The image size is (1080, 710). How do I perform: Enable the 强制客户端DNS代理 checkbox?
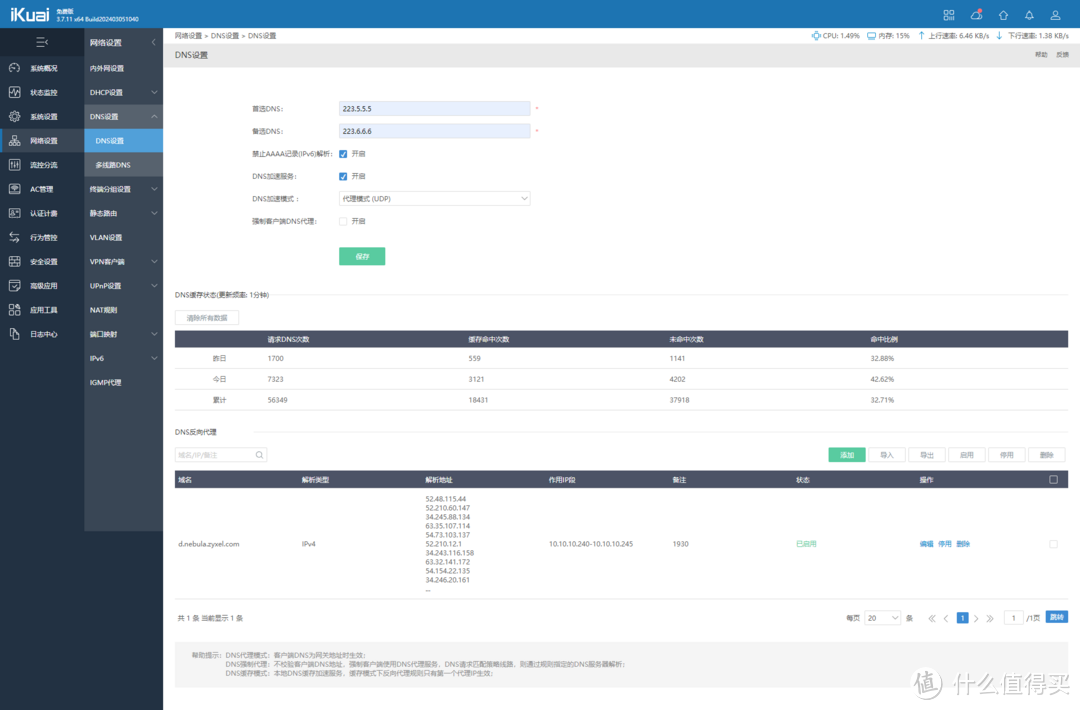click(343, 221)
